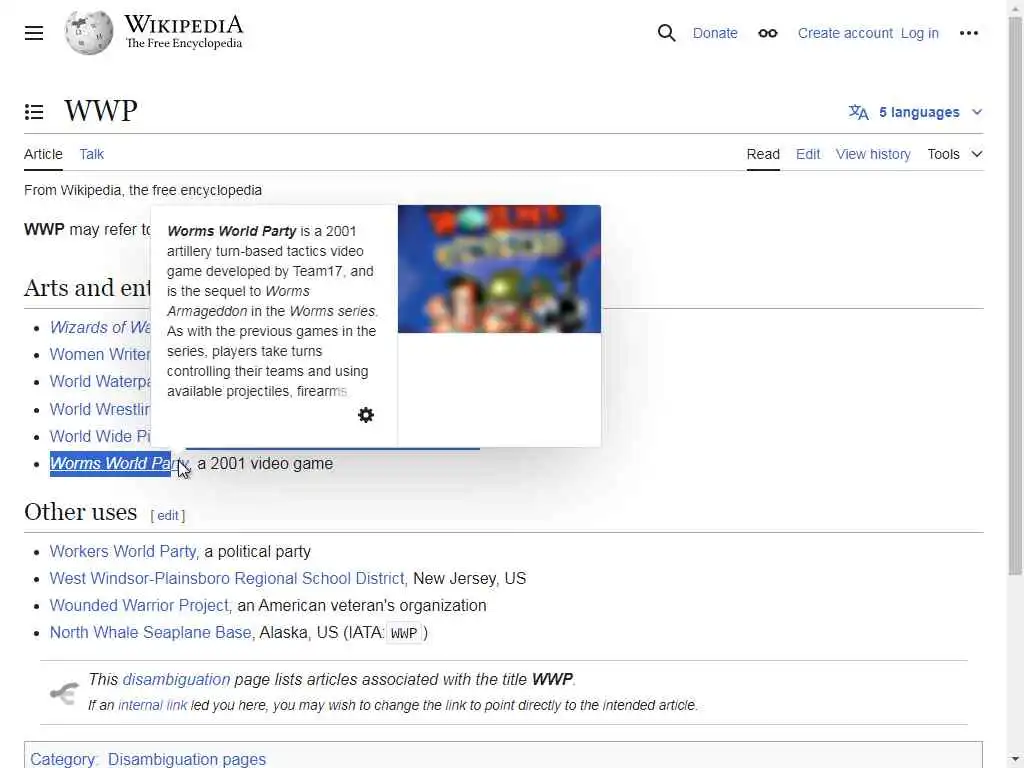Click the disambiguation fork icon
1024x768 pixels.
coord(64,693)
